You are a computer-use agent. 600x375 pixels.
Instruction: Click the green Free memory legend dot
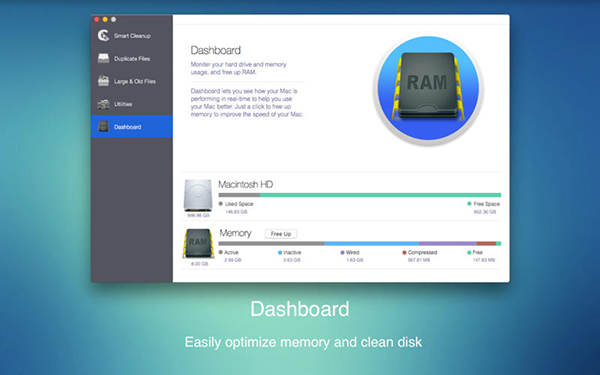click(469, 253)
